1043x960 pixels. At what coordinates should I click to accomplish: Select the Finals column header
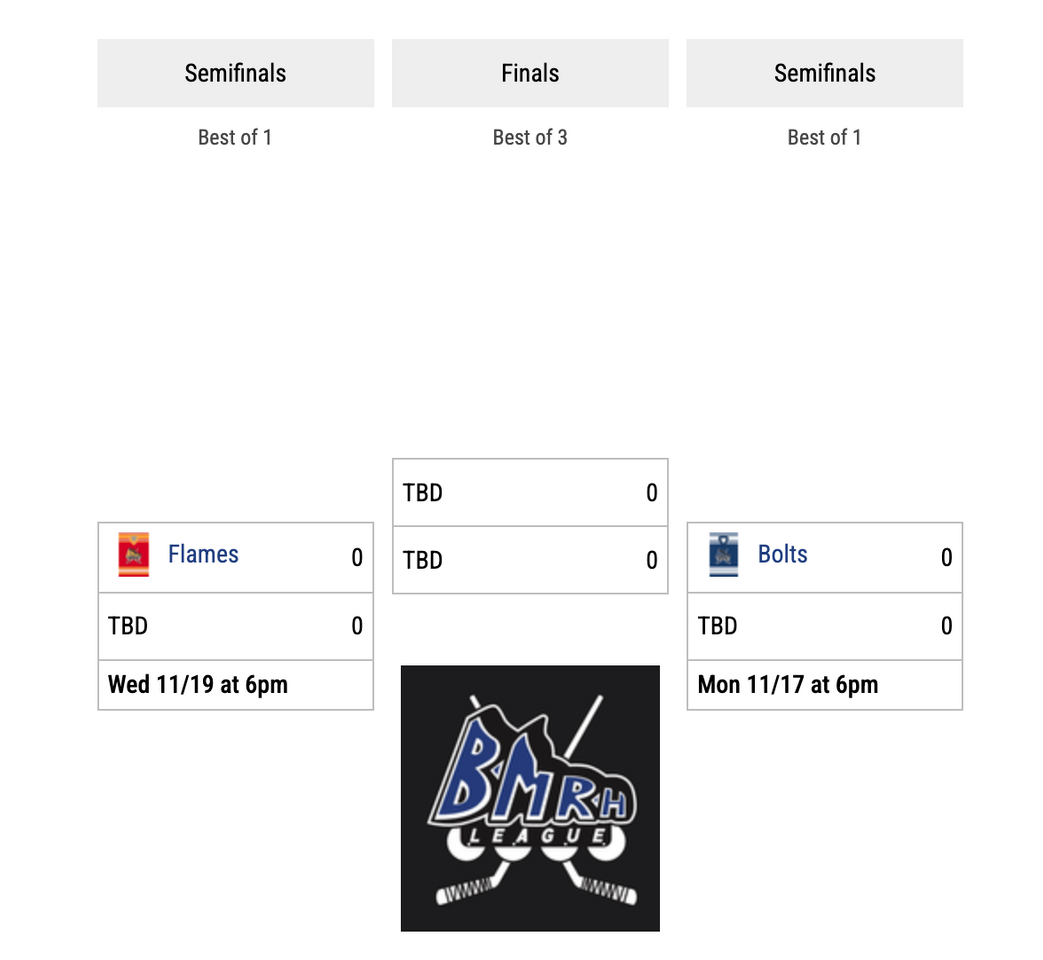point(530,73)
